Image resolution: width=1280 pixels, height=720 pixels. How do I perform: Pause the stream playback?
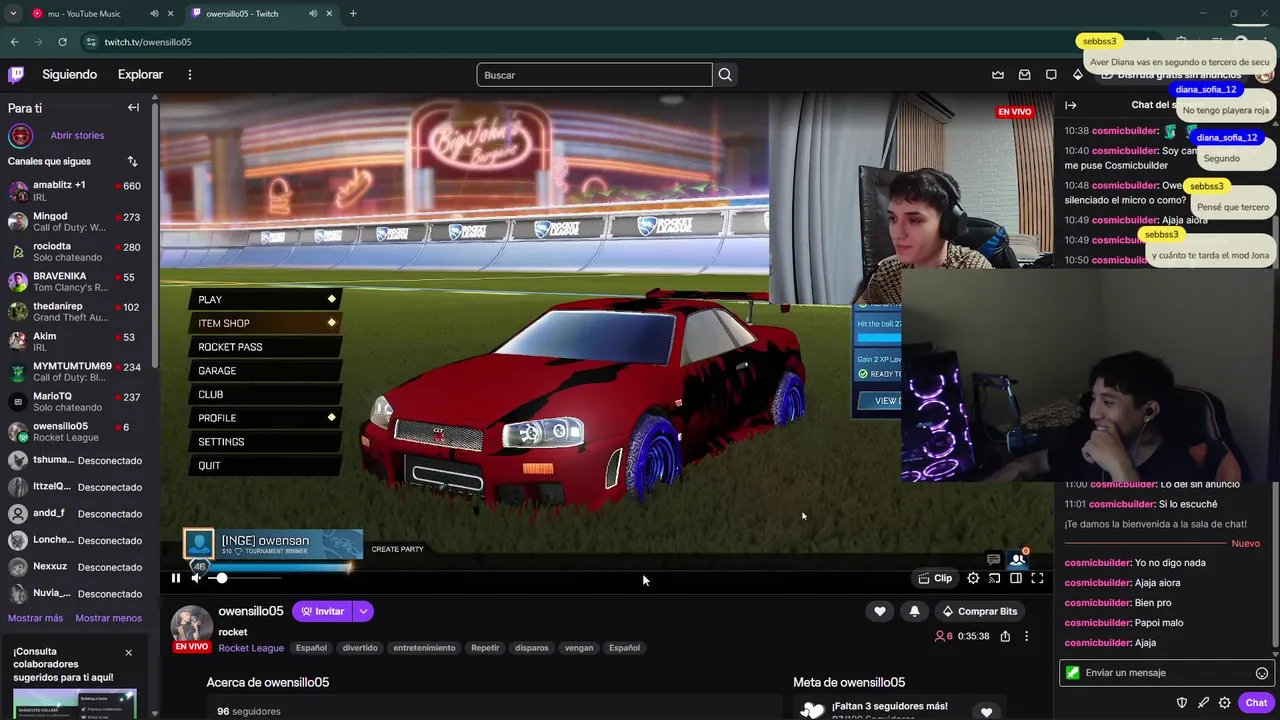pos(175,578)
